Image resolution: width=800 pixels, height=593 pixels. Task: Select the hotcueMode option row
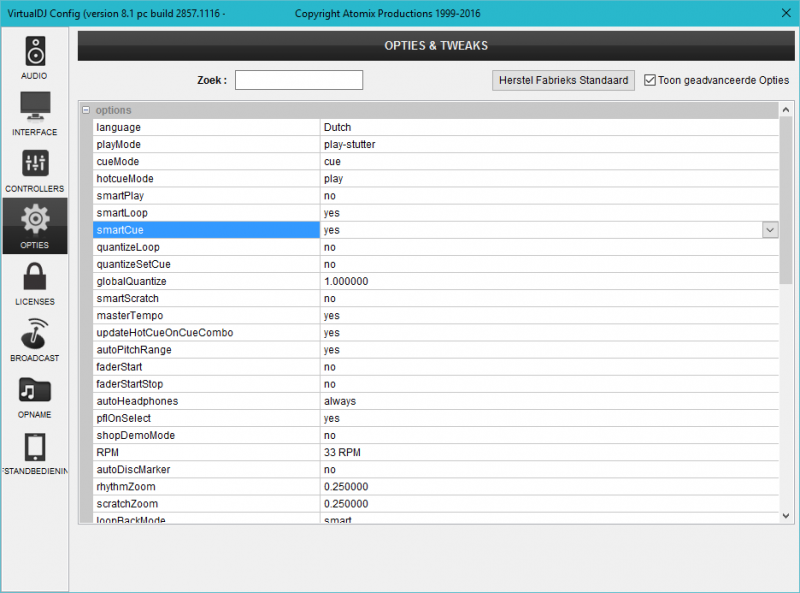[x=435, y=179]
